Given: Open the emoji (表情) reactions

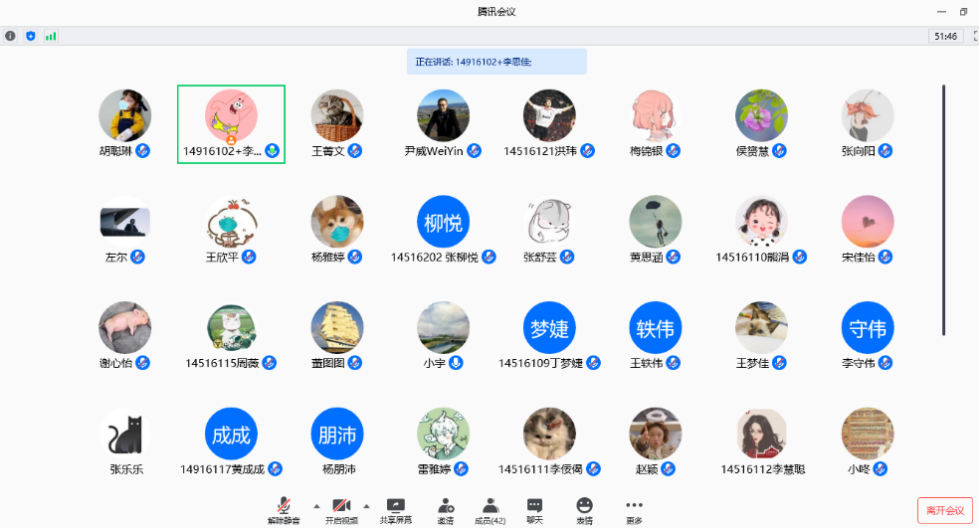Looking at the screenshot, I should (x=584, y=510).
